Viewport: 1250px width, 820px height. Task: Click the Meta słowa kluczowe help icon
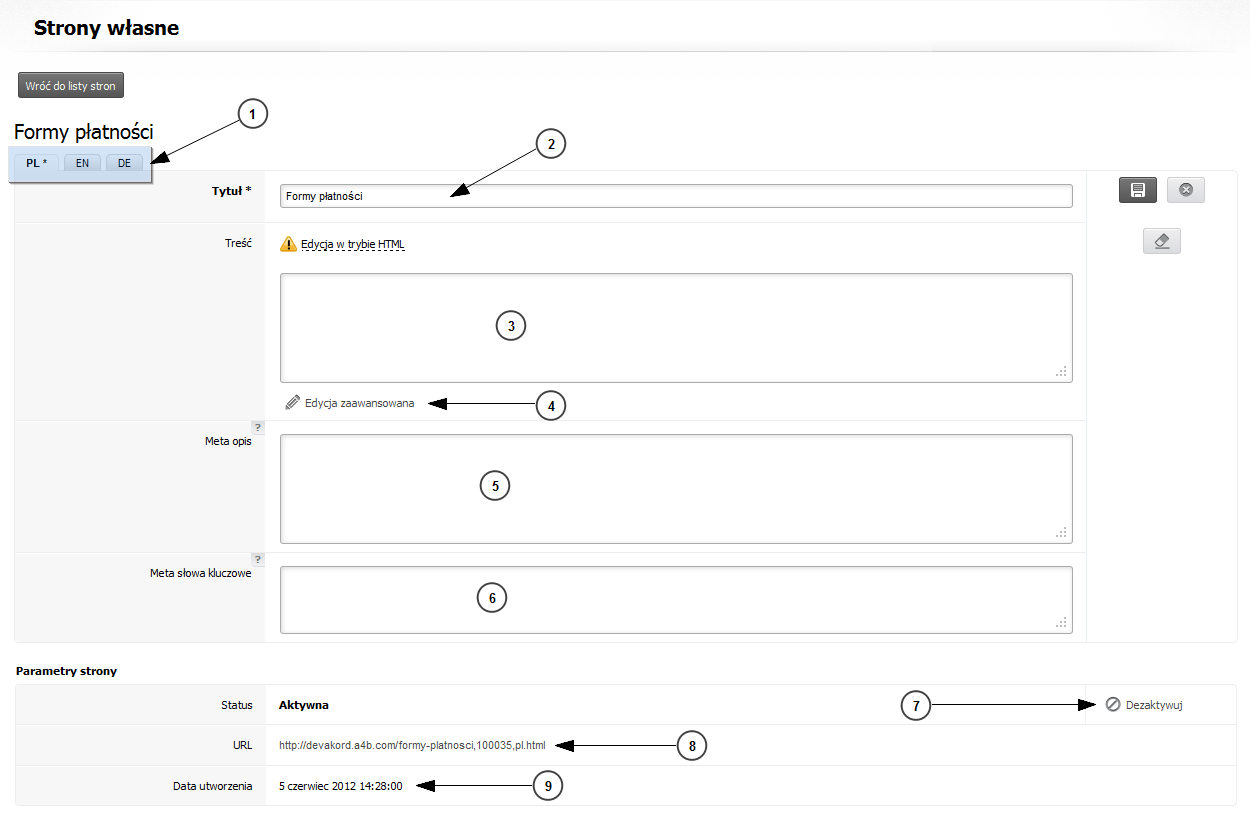(257, 559)
